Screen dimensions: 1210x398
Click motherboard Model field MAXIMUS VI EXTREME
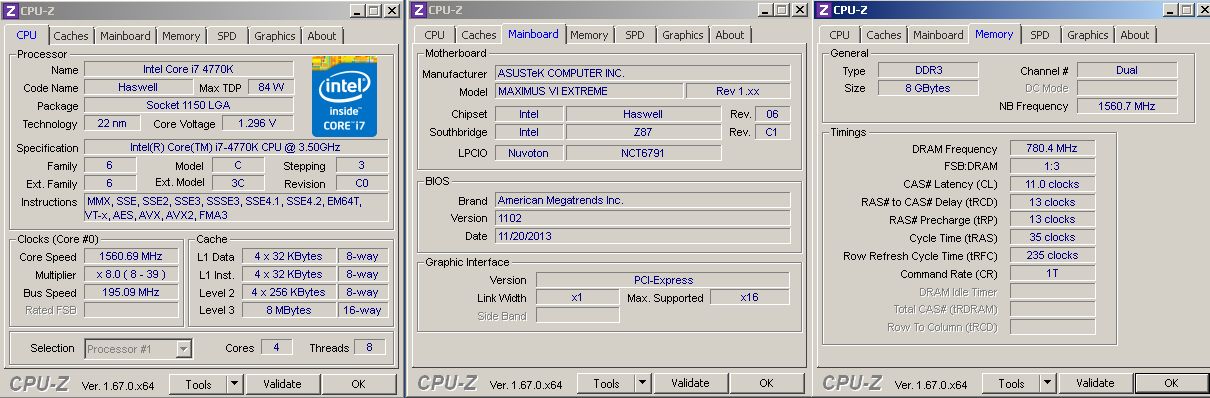click(589, 91)
